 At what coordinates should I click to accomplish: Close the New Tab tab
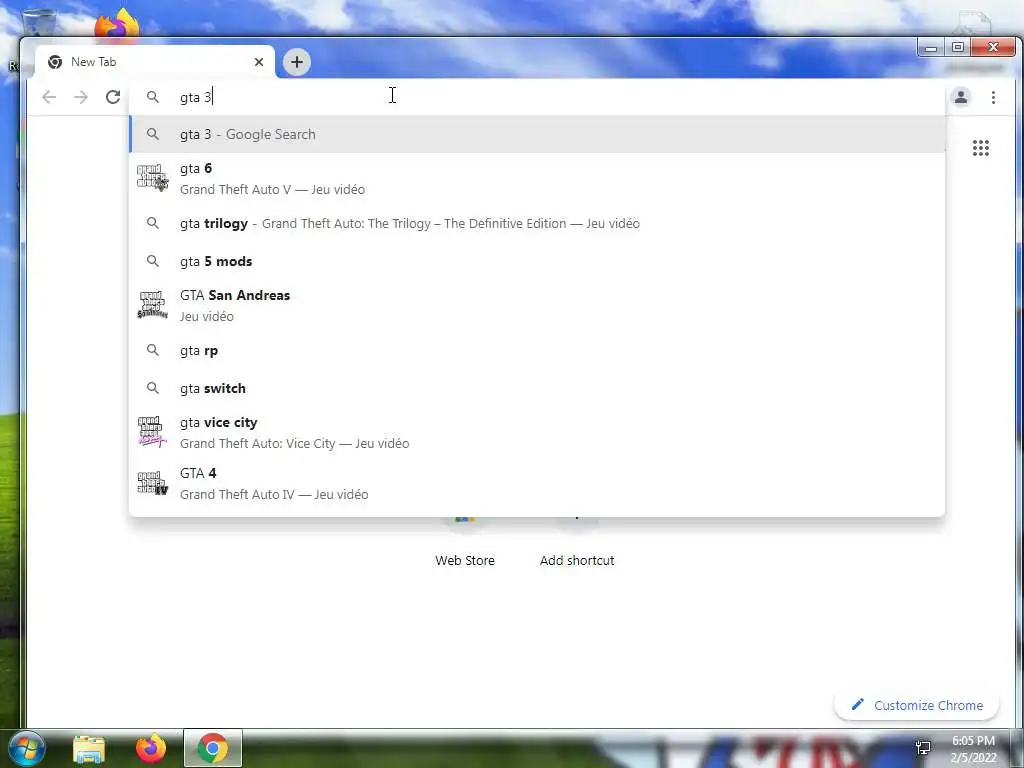point(259,62)
